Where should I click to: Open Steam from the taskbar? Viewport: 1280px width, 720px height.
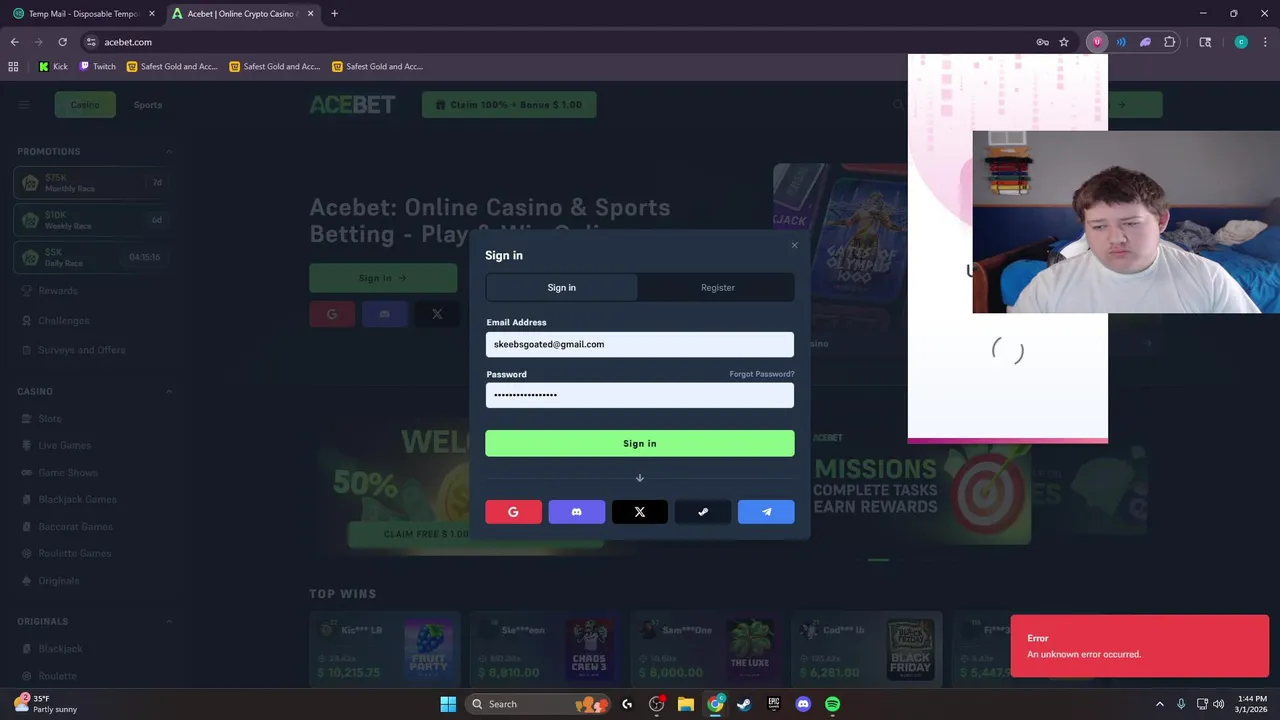[x=744, y=704]
